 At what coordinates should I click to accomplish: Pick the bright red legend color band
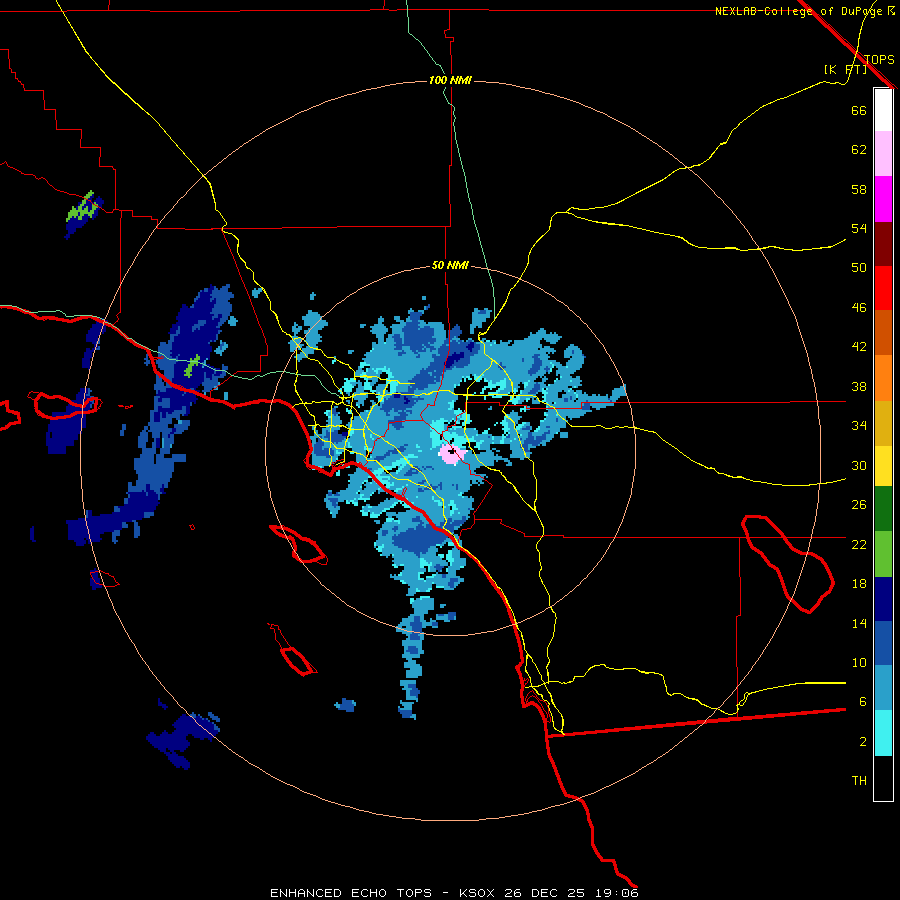click(x=883, y=288)
